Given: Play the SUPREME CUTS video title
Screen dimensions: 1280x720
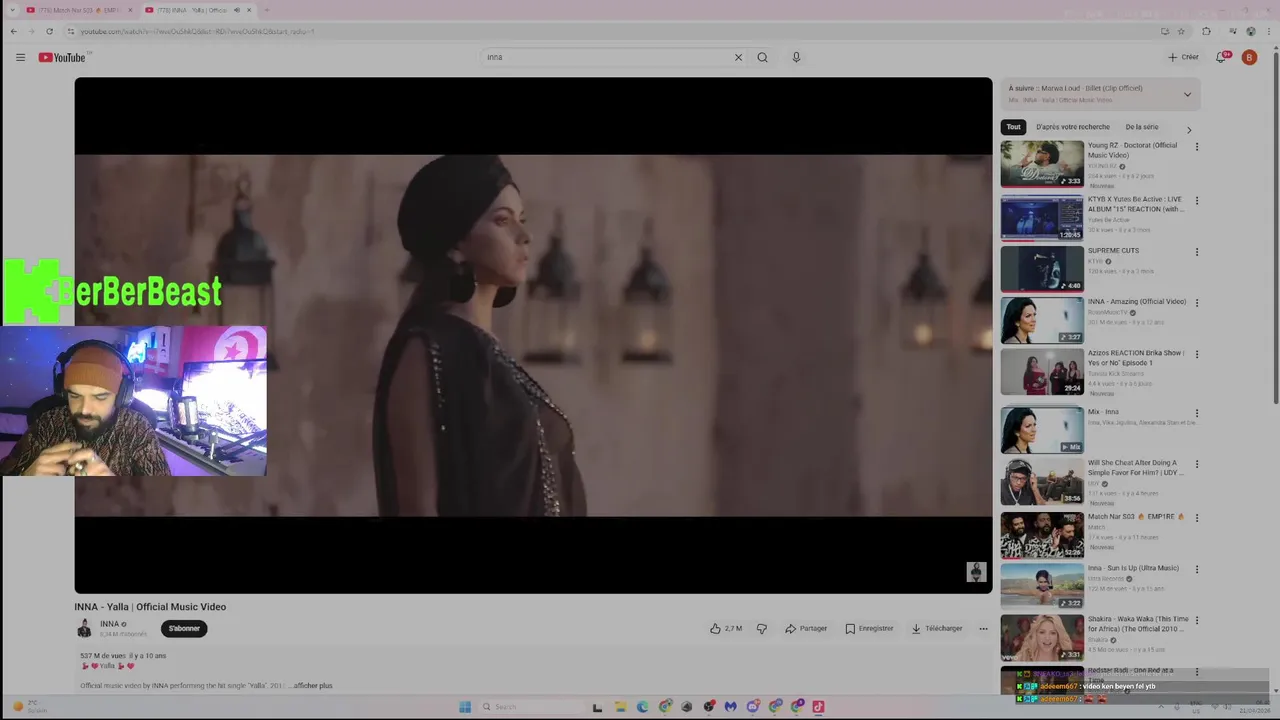Looking at the screenshot, I should click(x=1113, y=251).
